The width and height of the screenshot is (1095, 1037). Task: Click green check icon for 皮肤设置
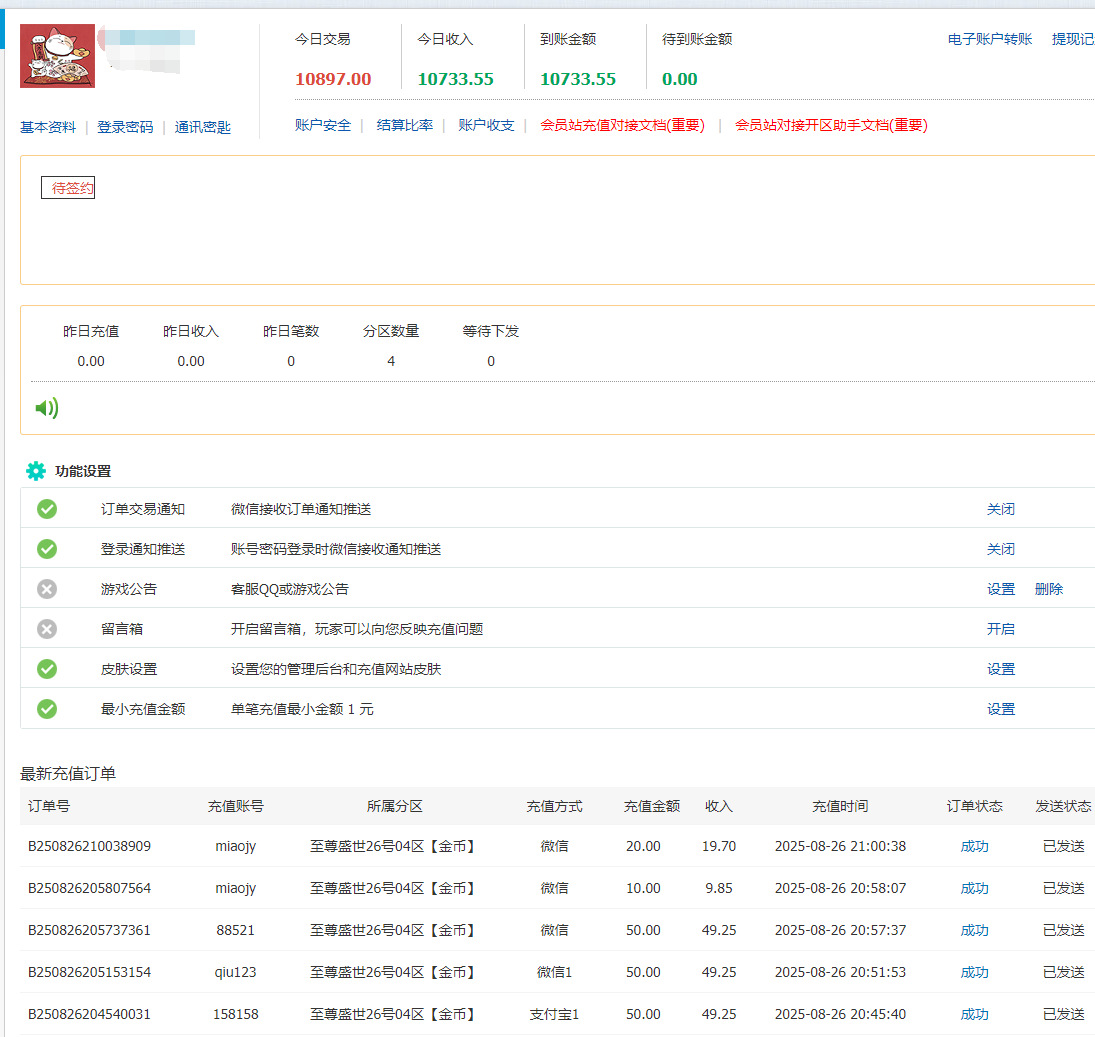(47, 669)
